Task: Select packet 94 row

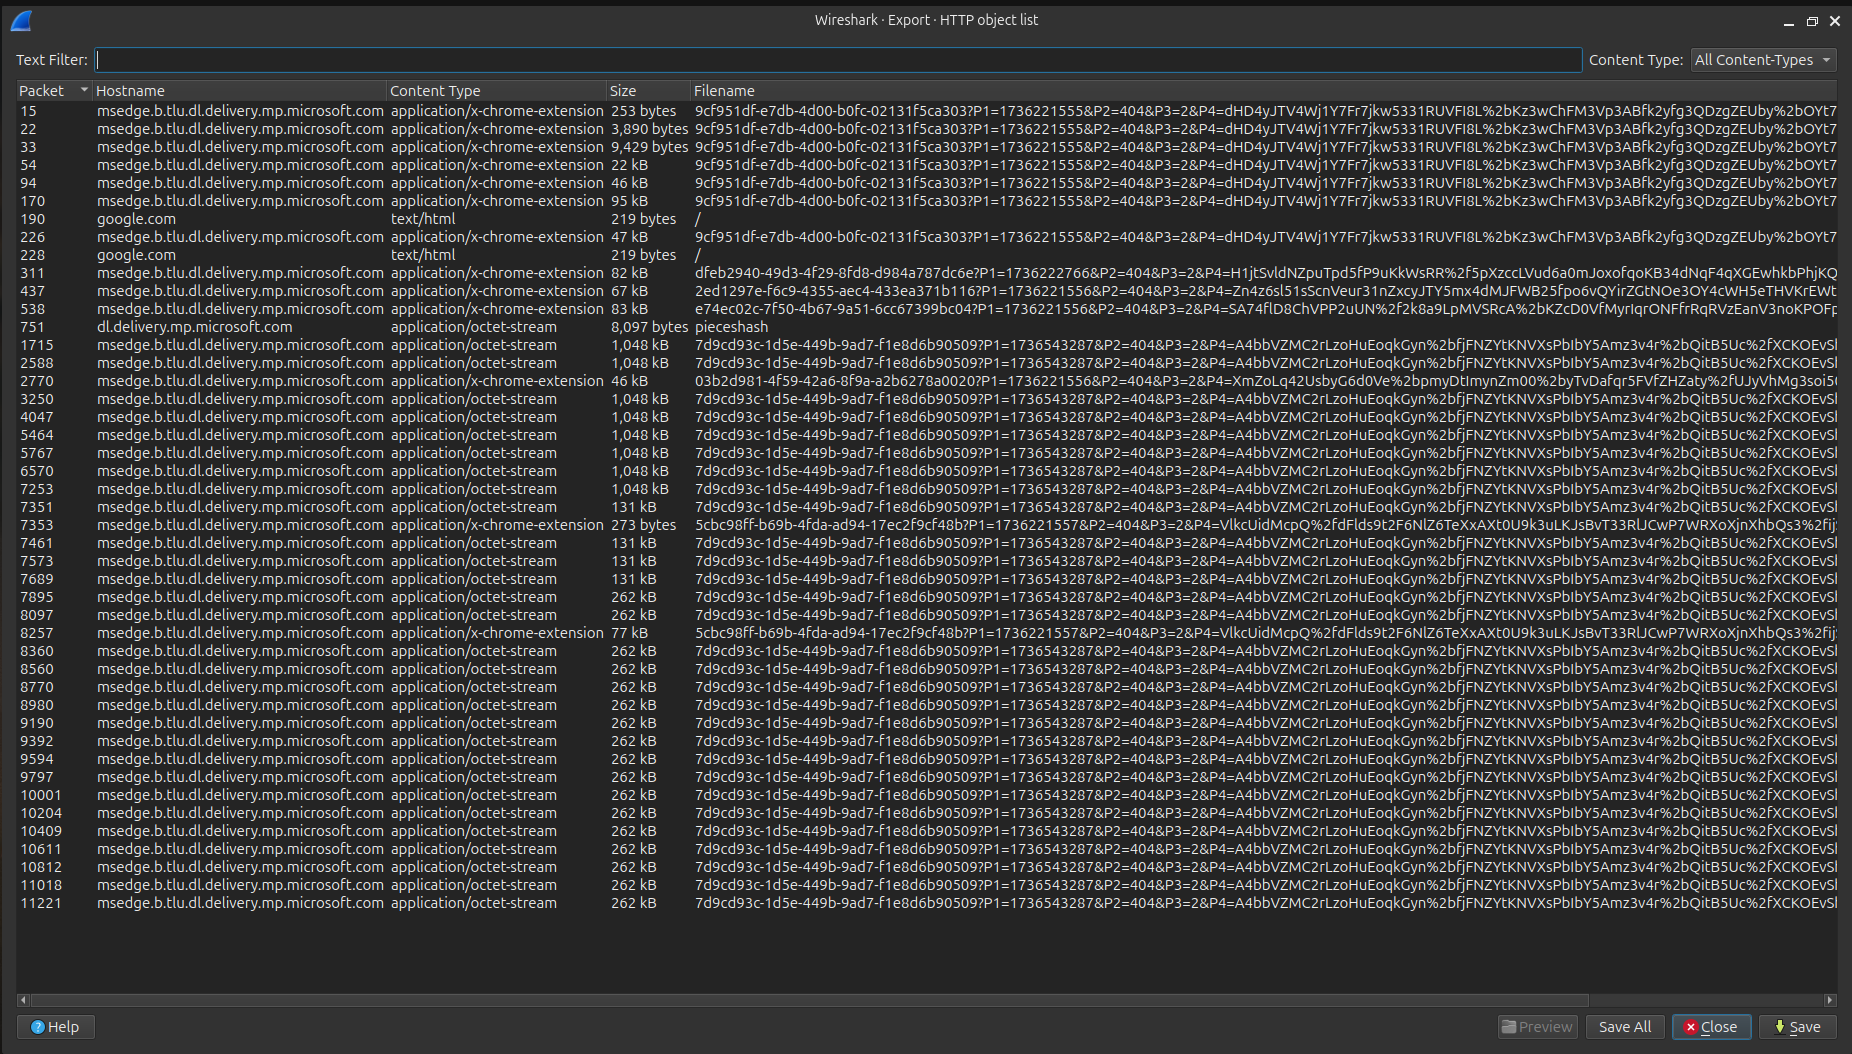Action: [x=927, y=183]
